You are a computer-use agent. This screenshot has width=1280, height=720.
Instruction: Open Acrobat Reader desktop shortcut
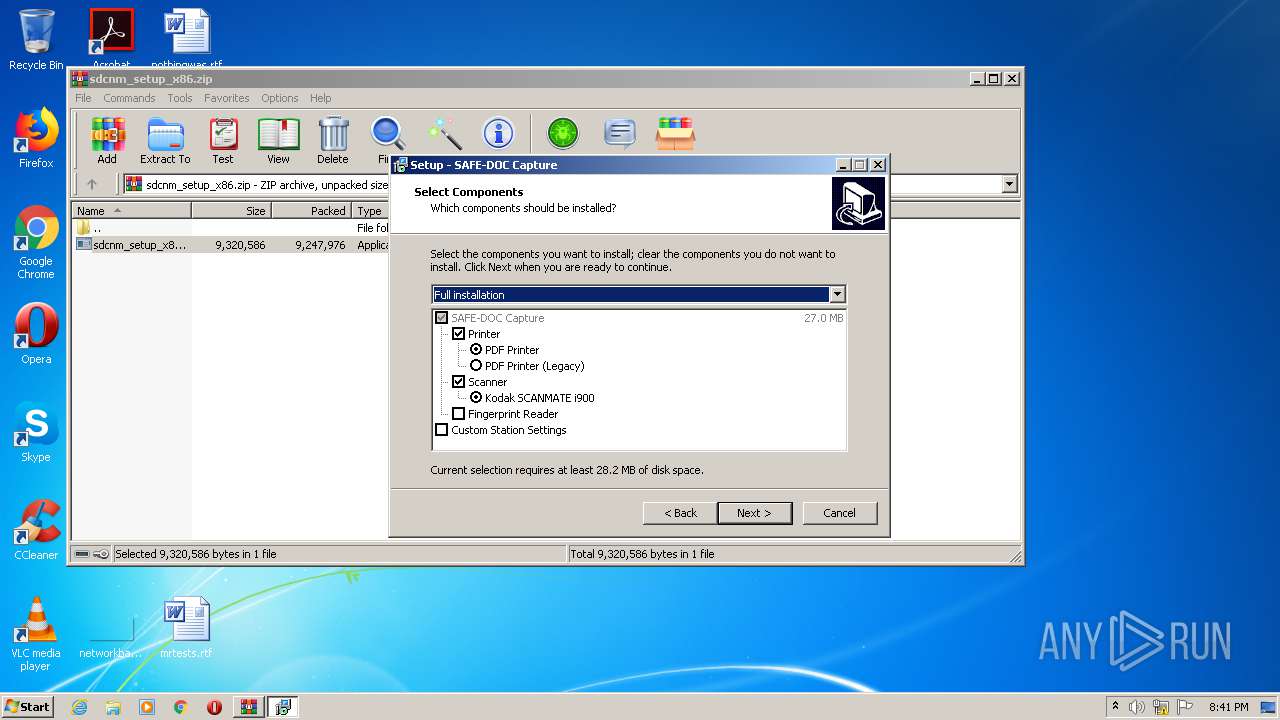coord(111,38)
